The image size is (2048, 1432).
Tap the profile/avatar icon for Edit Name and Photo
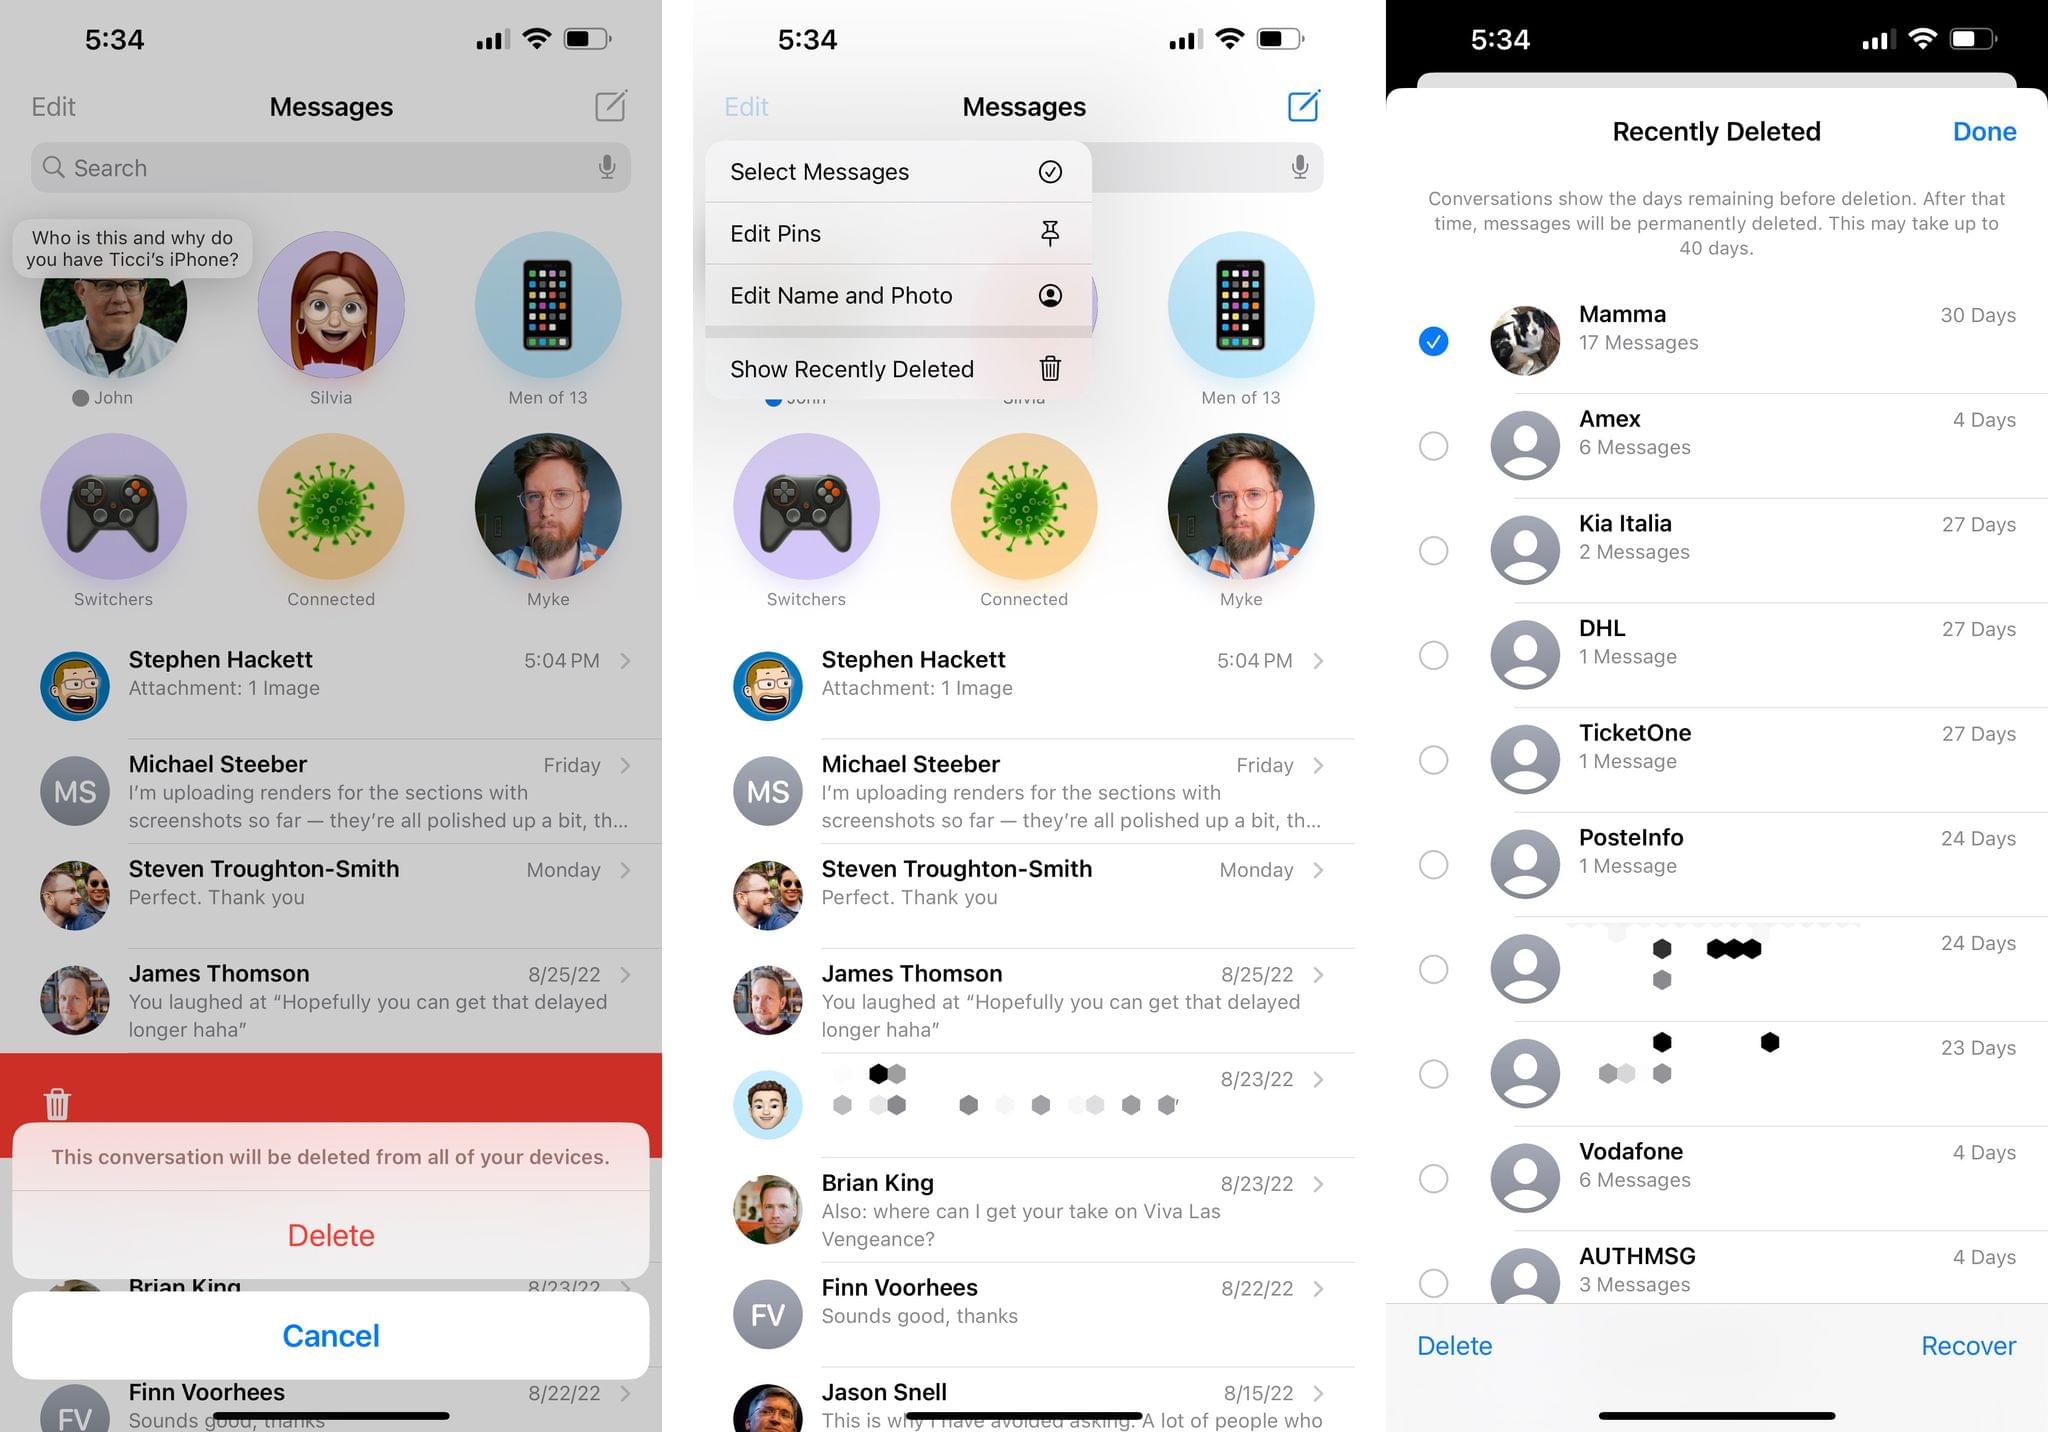(1050, 294)
